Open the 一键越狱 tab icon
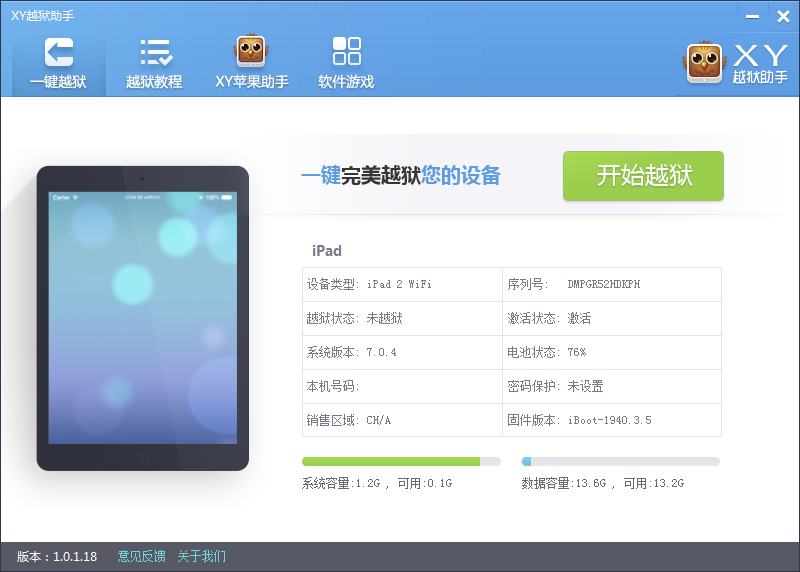The height and width of the screenshot is (572, 800). (59, 52)
